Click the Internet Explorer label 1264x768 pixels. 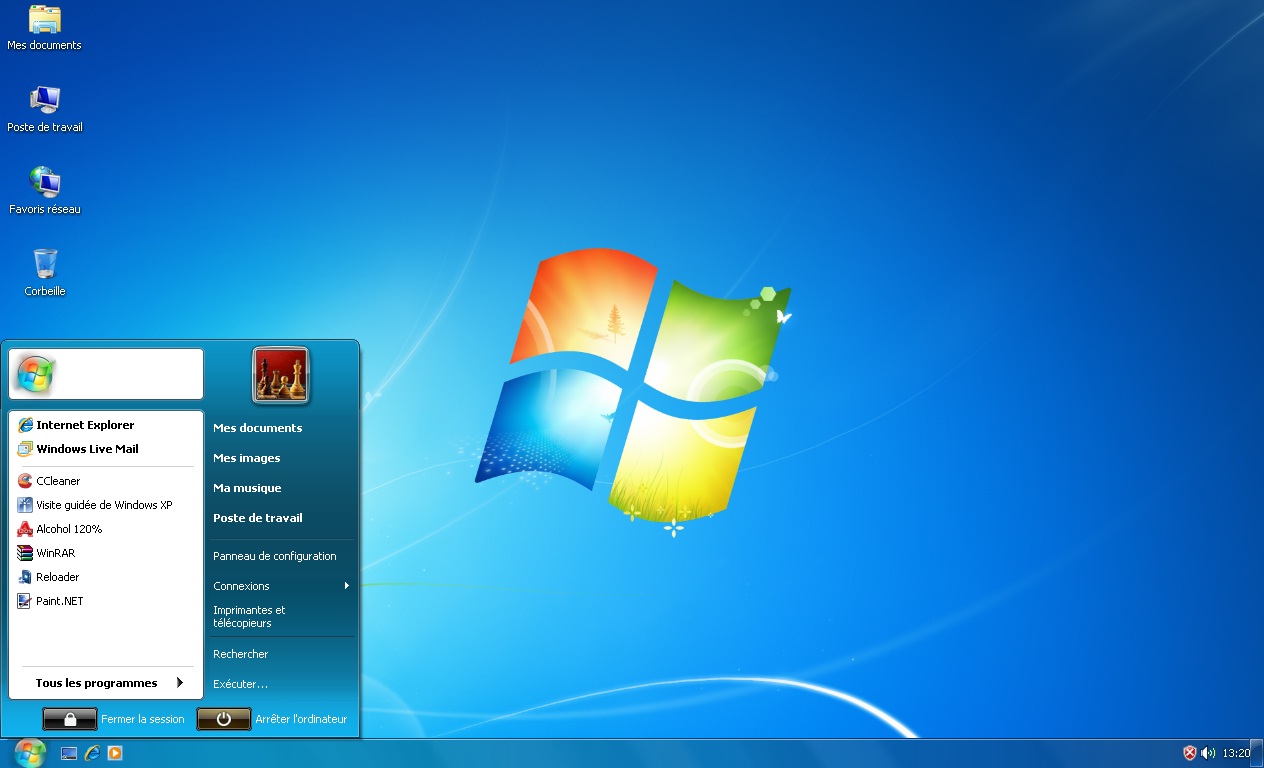[85, 425]
